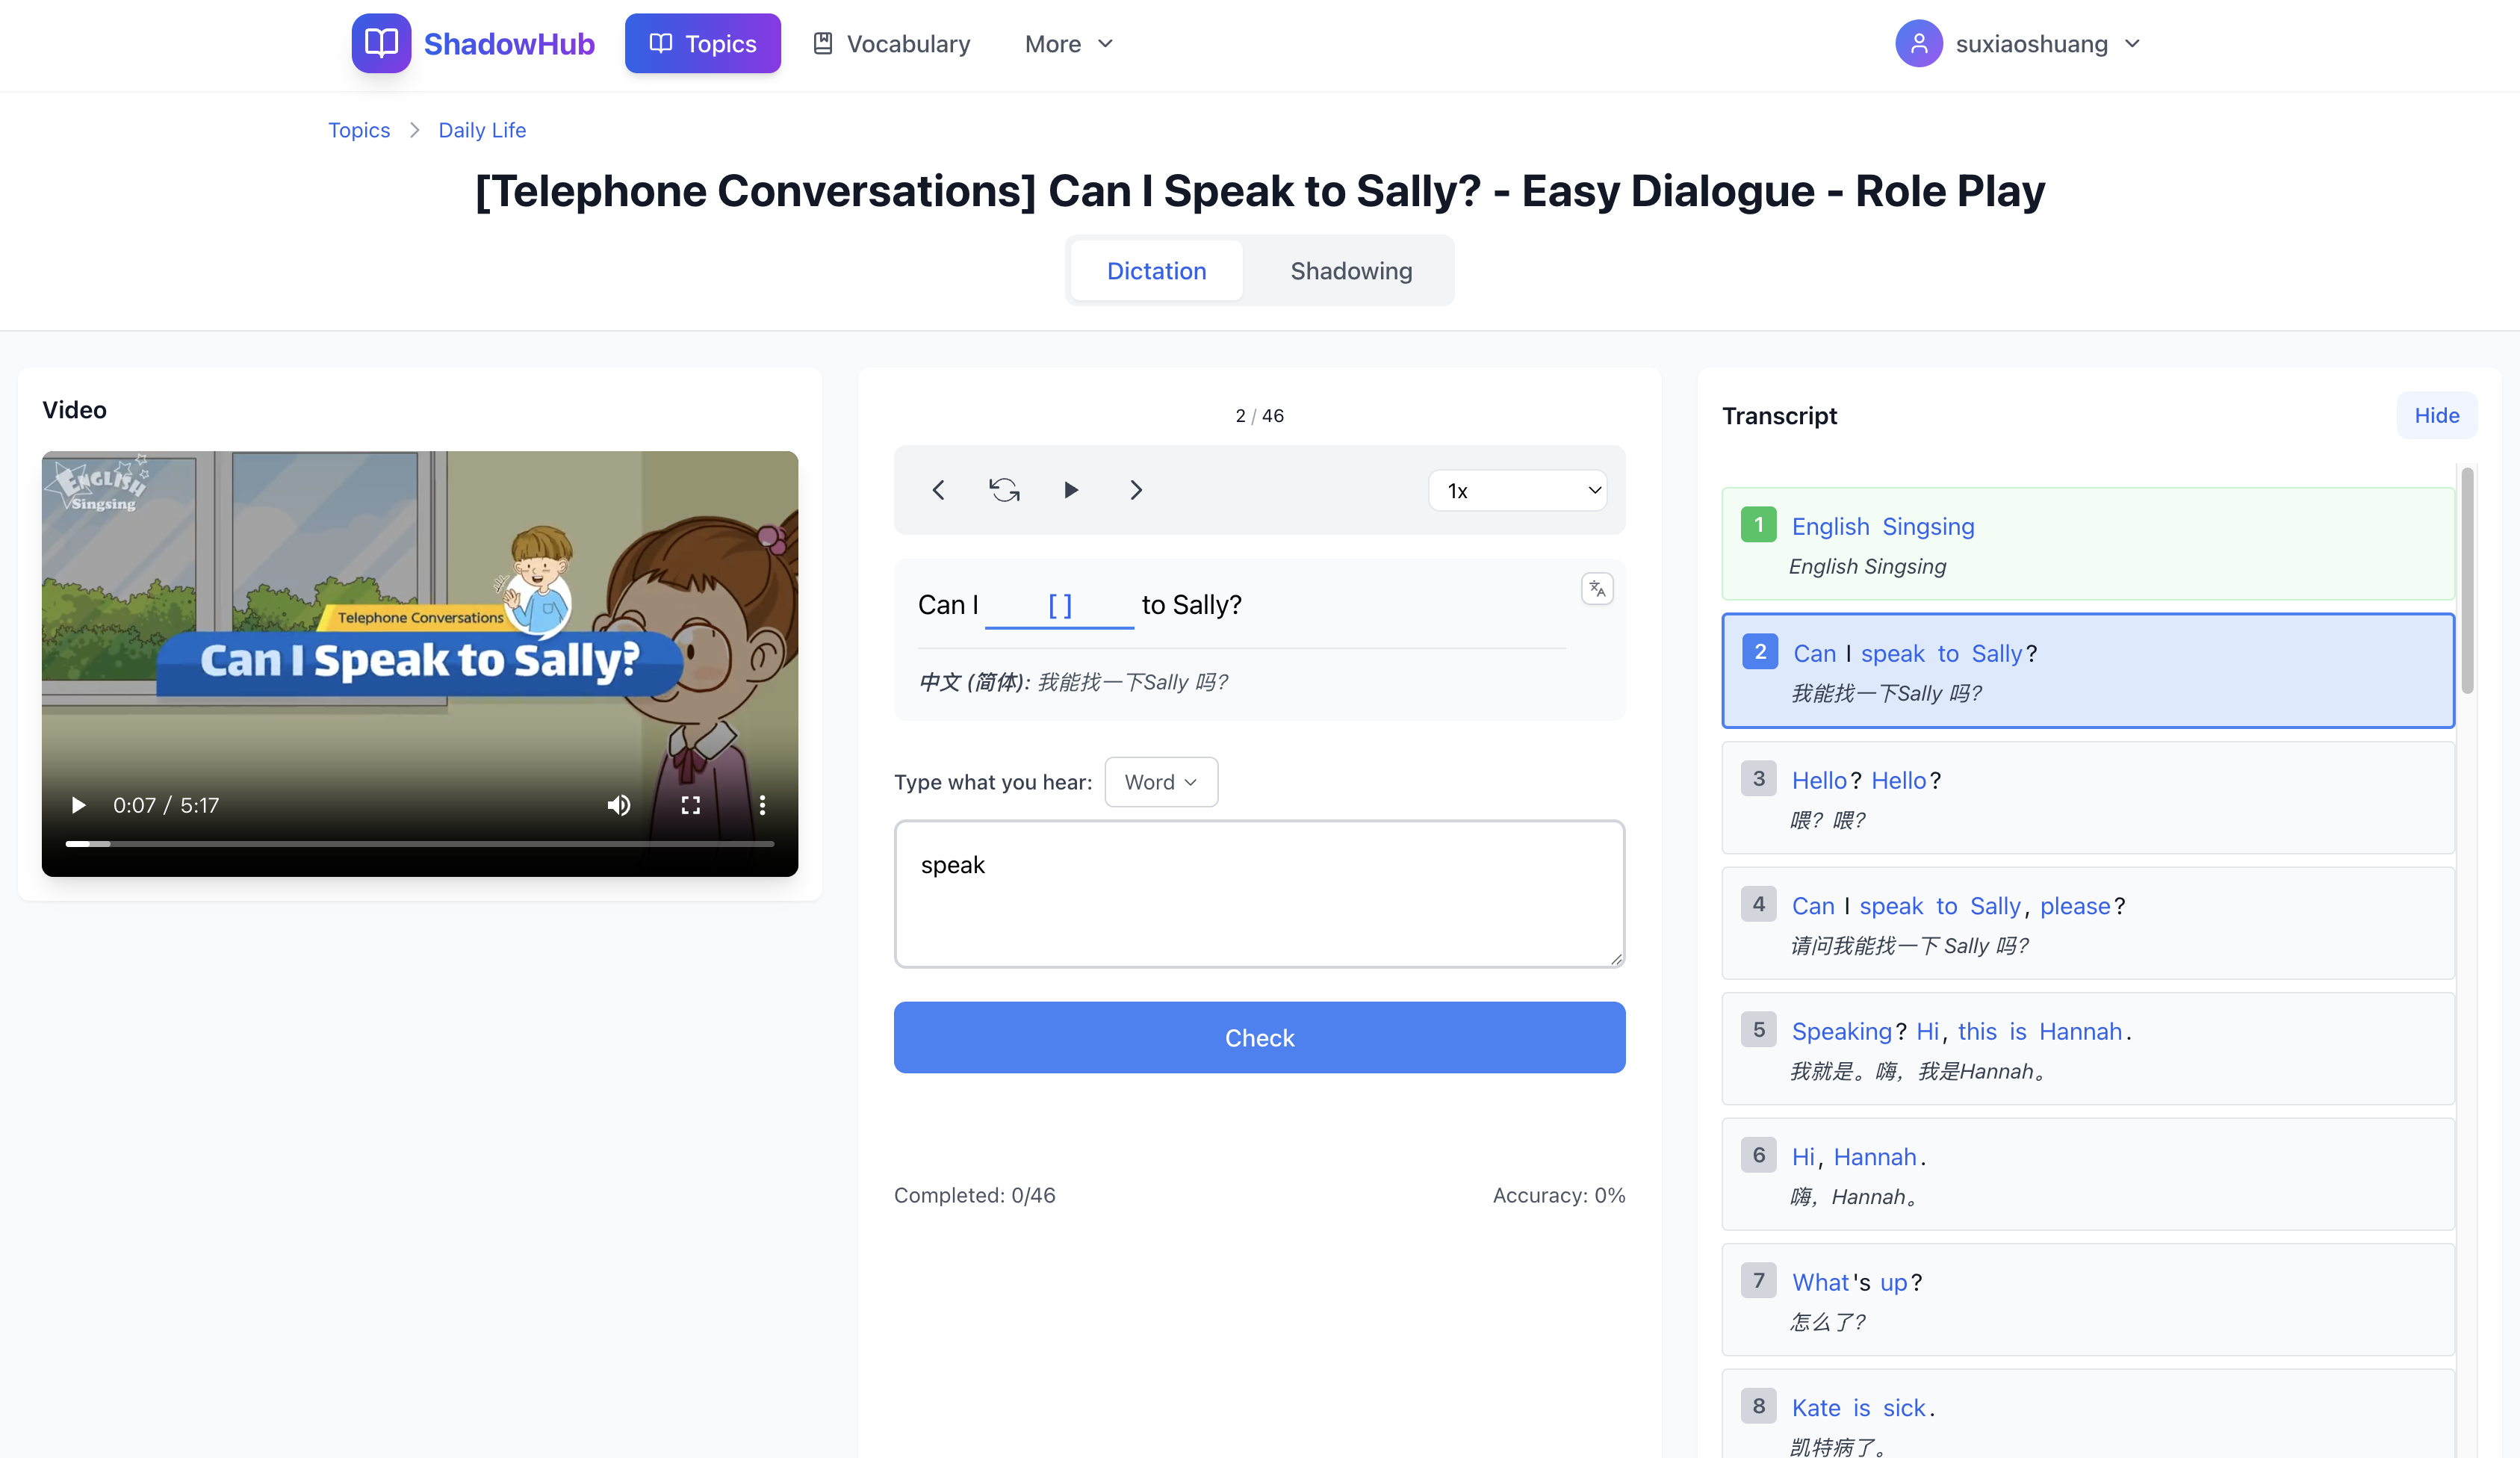Image resolution: width=2520 pixels, height=1458 pixels.
Task: Select transcript line 7 What's up?
Action: (x=2088, y=1300)
